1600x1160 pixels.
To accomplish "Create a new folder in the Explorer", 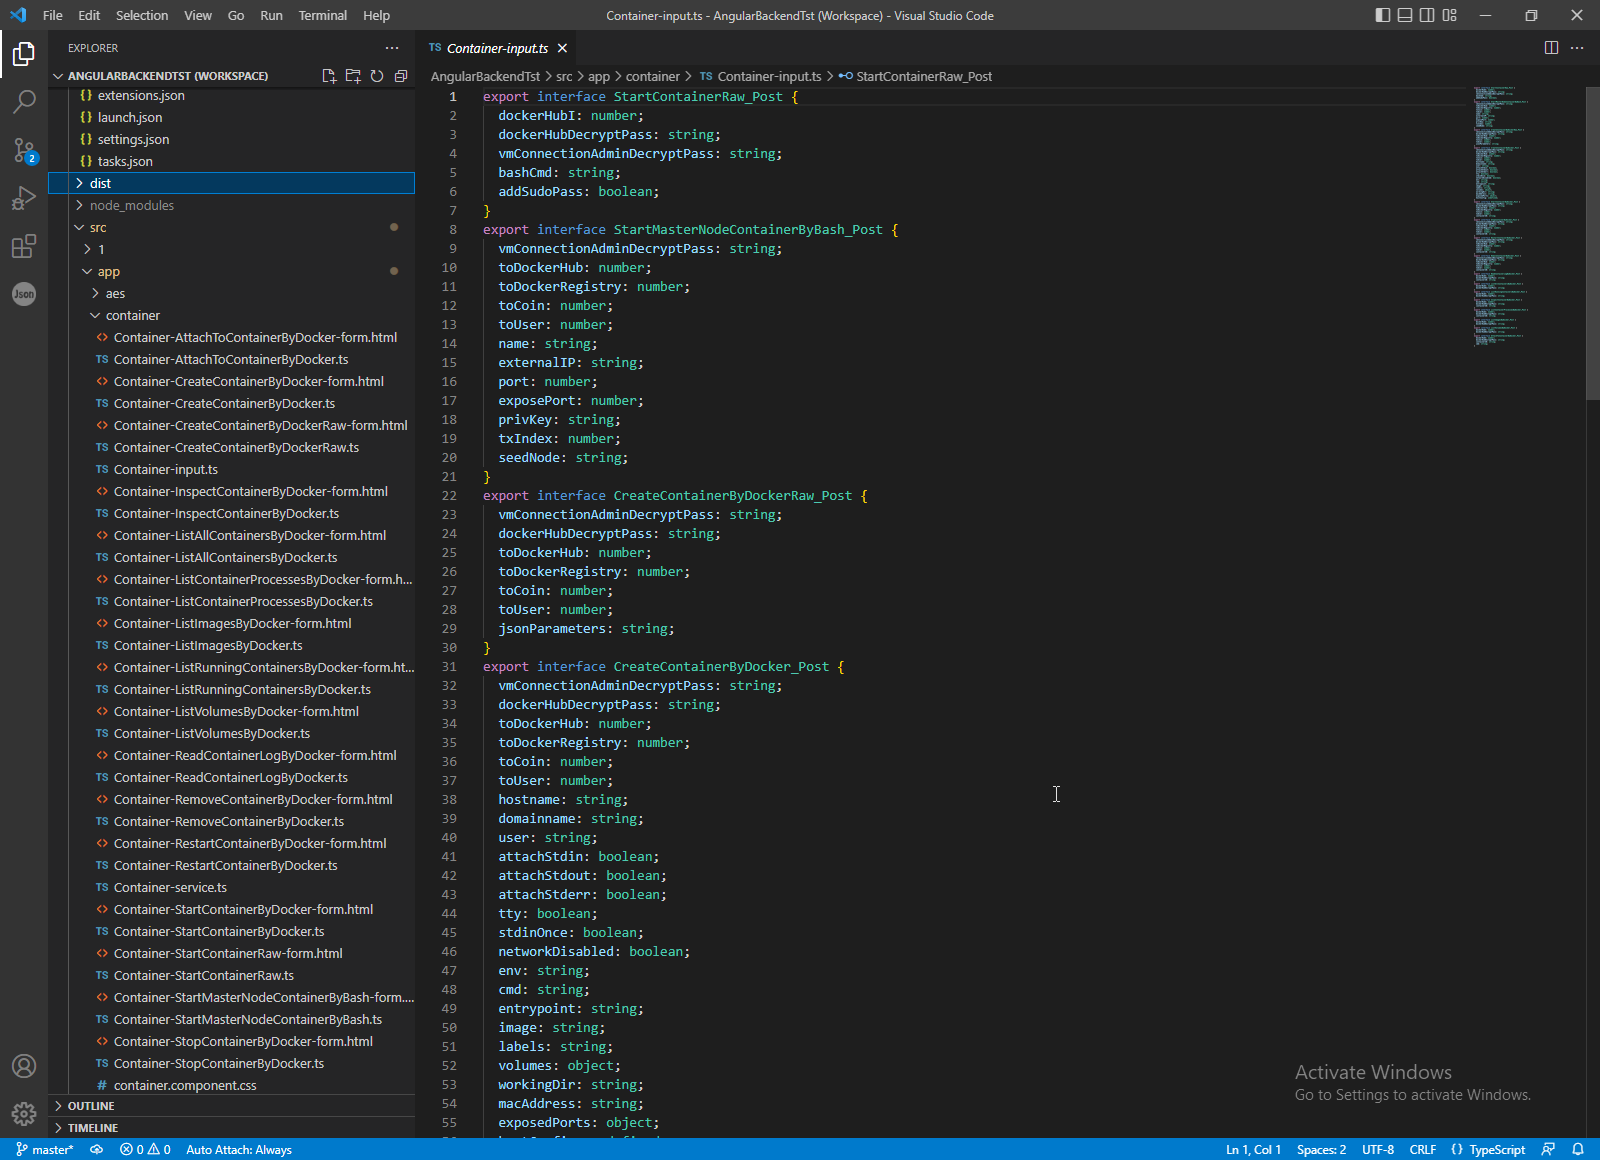I will click(352, 75).
